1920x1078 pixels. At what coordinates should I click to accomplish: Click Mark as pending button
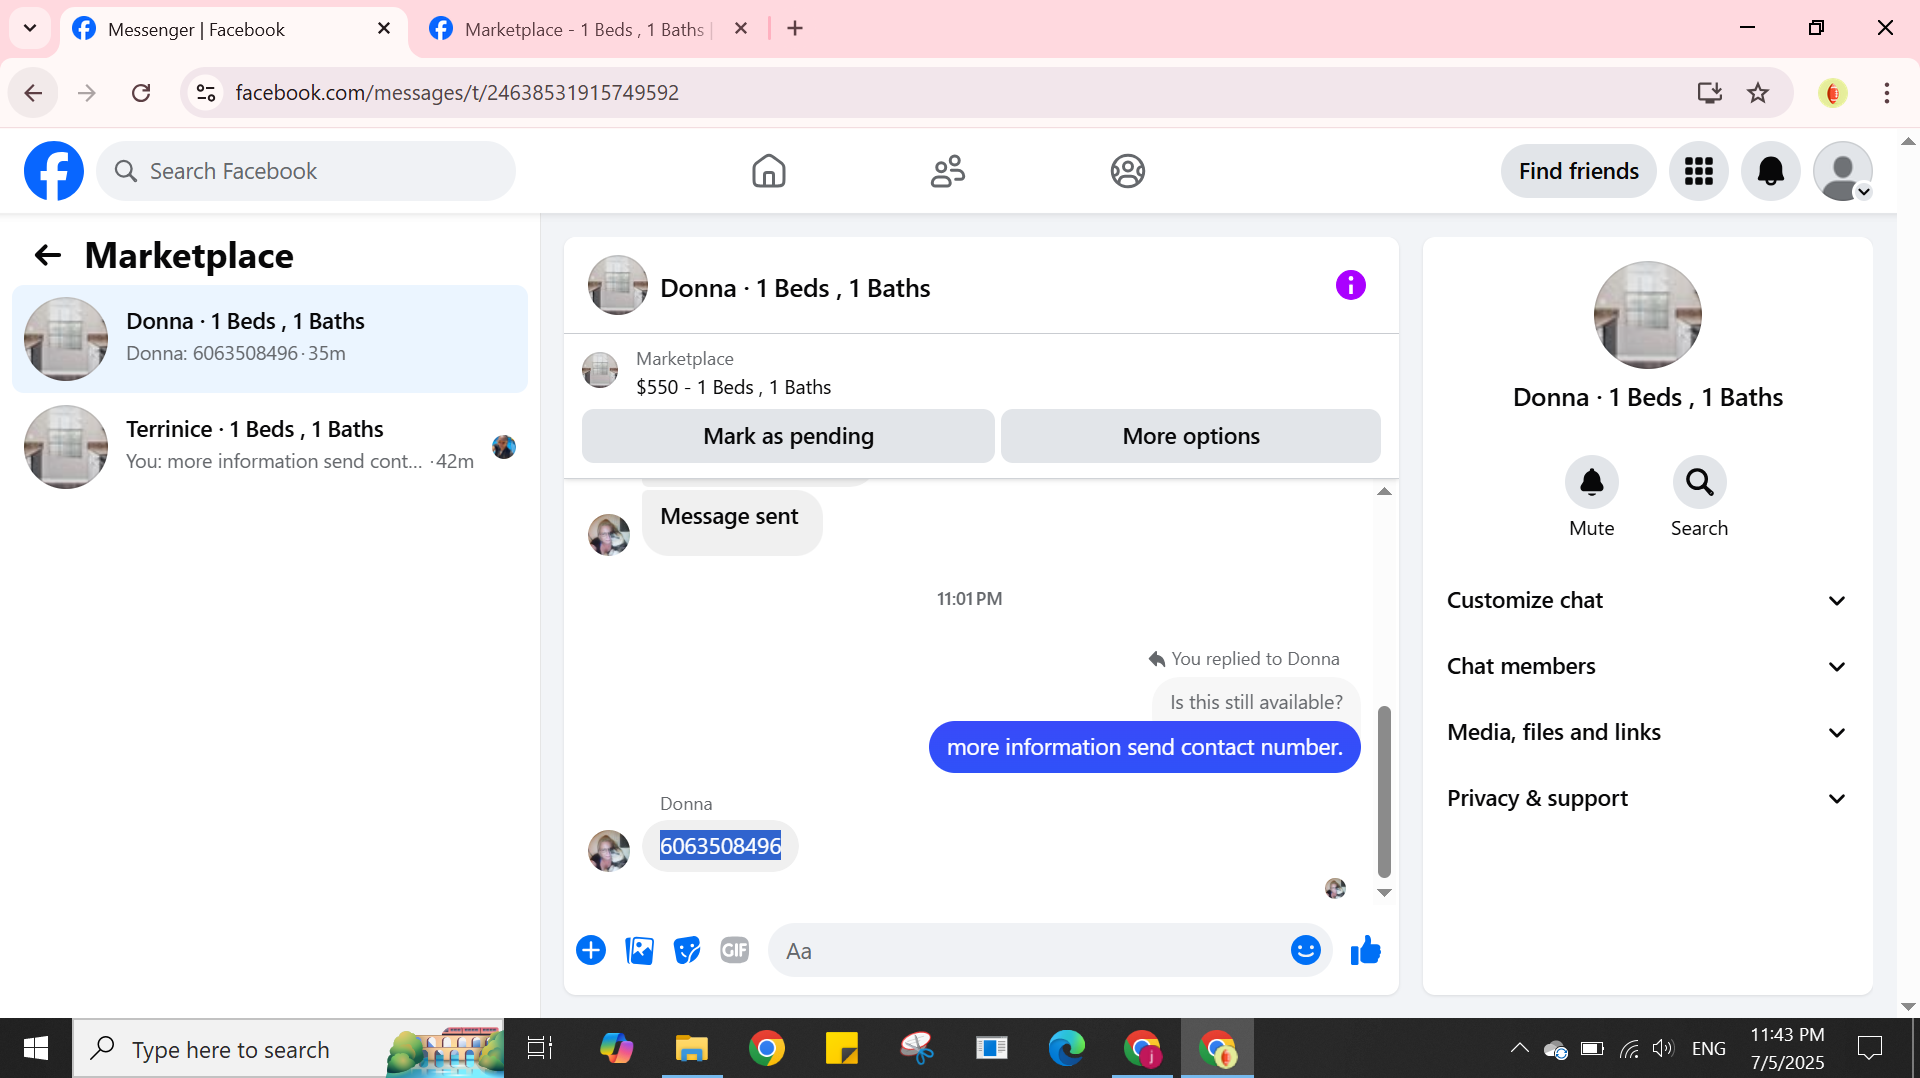788,436
